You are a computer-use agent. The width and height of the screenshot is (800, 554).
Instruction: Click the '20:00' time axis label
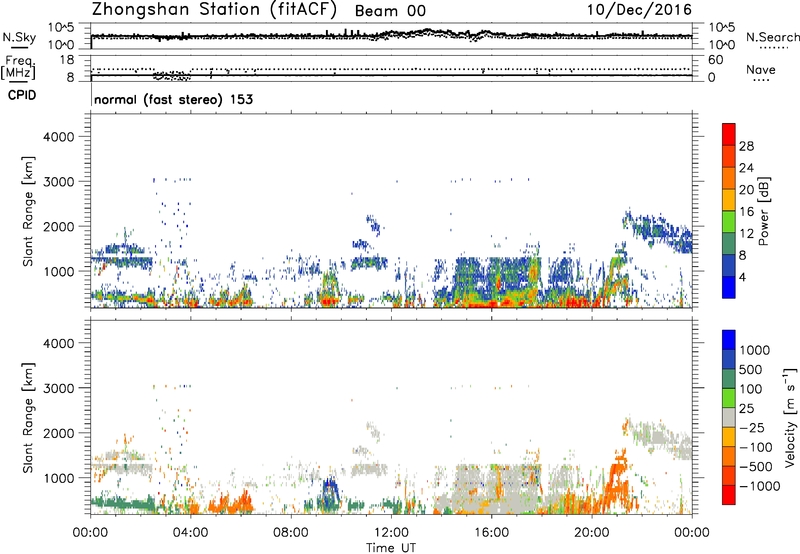591,533
